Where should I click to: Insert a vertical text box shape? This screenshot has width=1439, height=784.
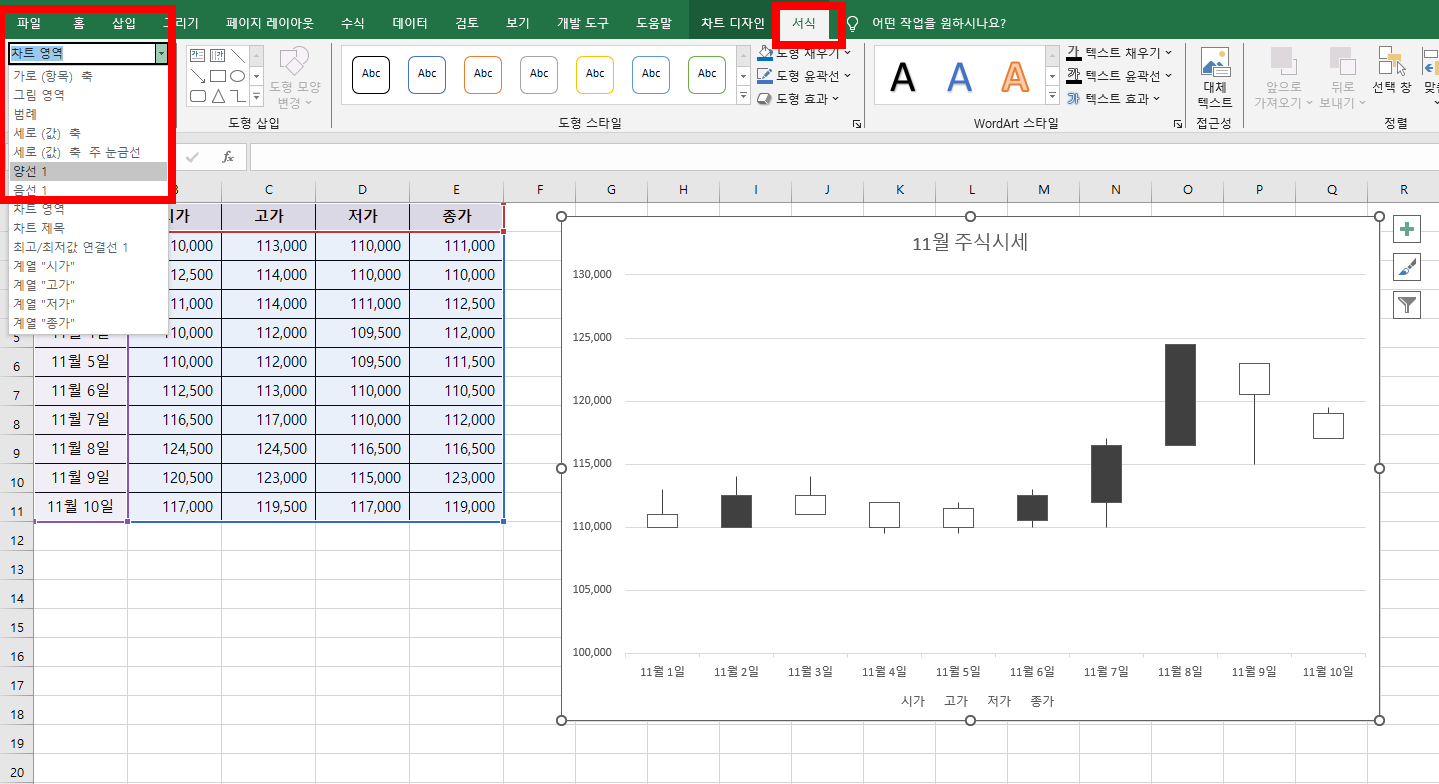pos(217,55)
